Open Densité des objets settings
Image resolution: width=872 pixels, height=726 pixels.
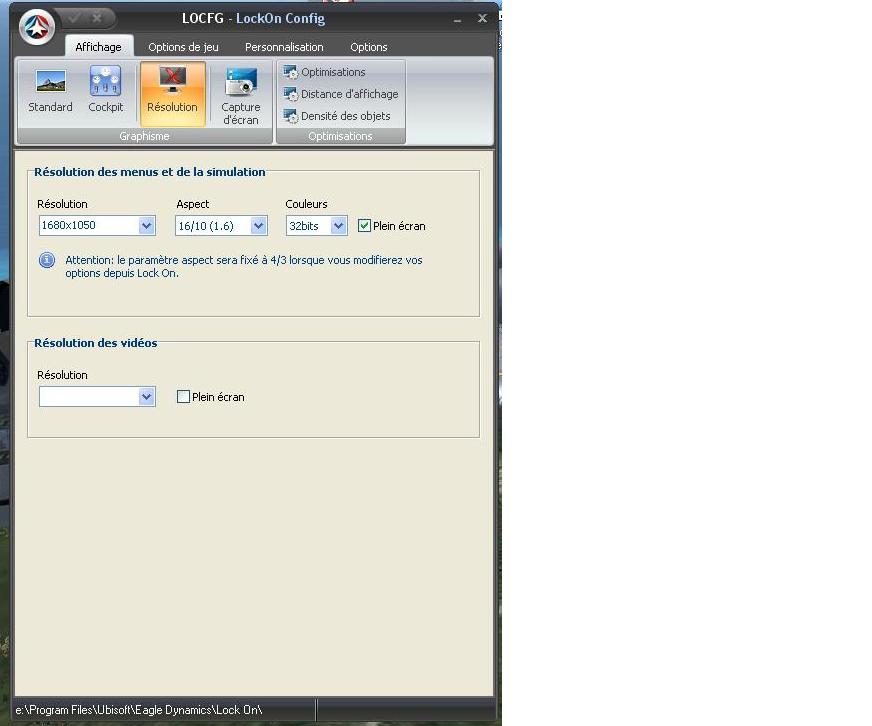click(x=337, y=116)
